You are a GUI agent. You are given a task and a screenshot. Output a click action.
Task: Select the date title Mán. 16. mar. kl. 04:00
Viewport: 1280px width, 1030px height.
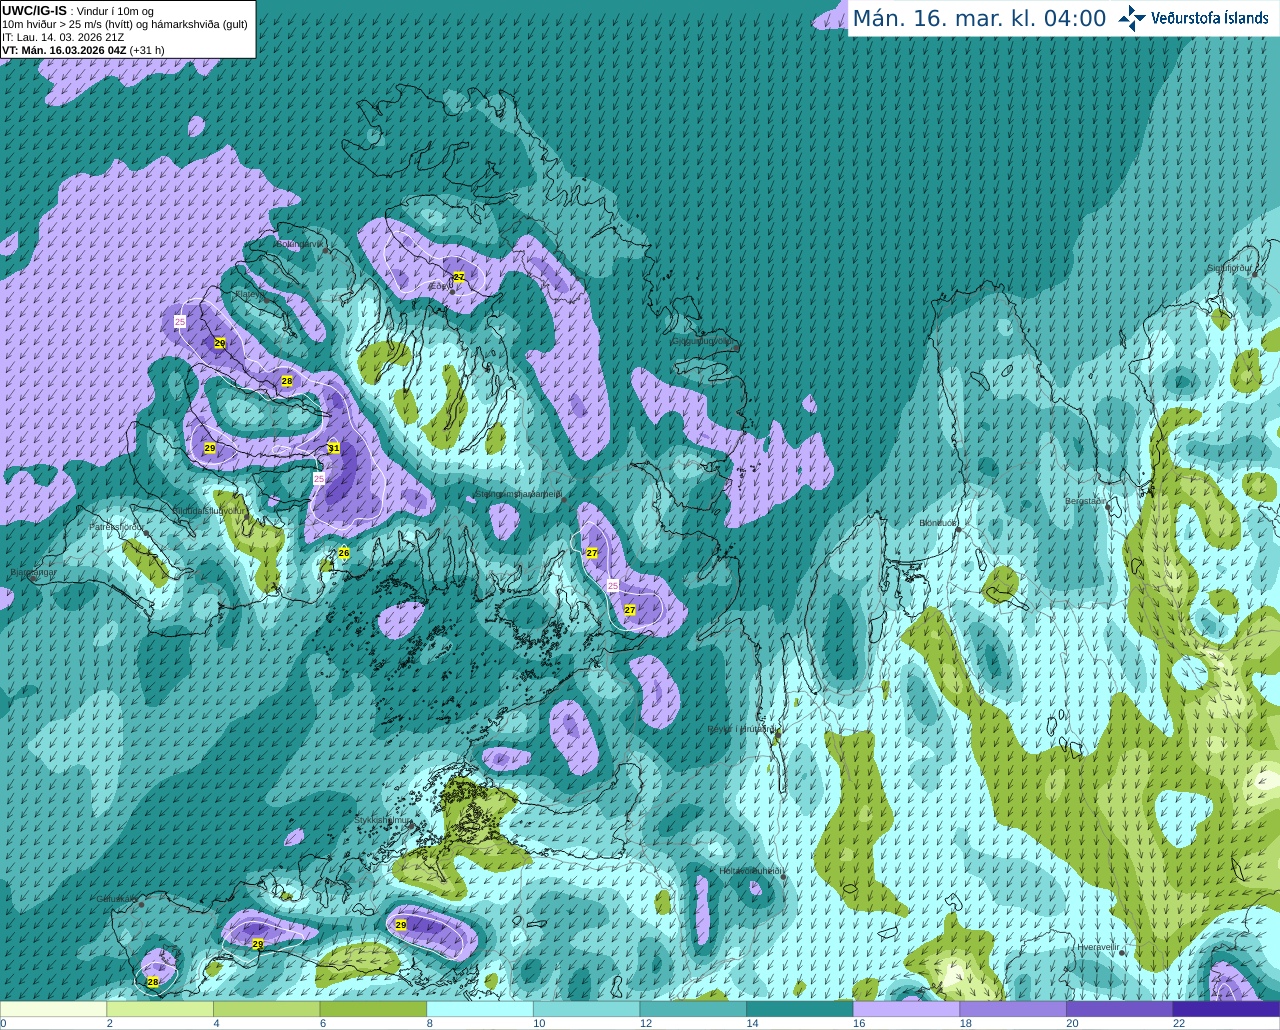979,18
